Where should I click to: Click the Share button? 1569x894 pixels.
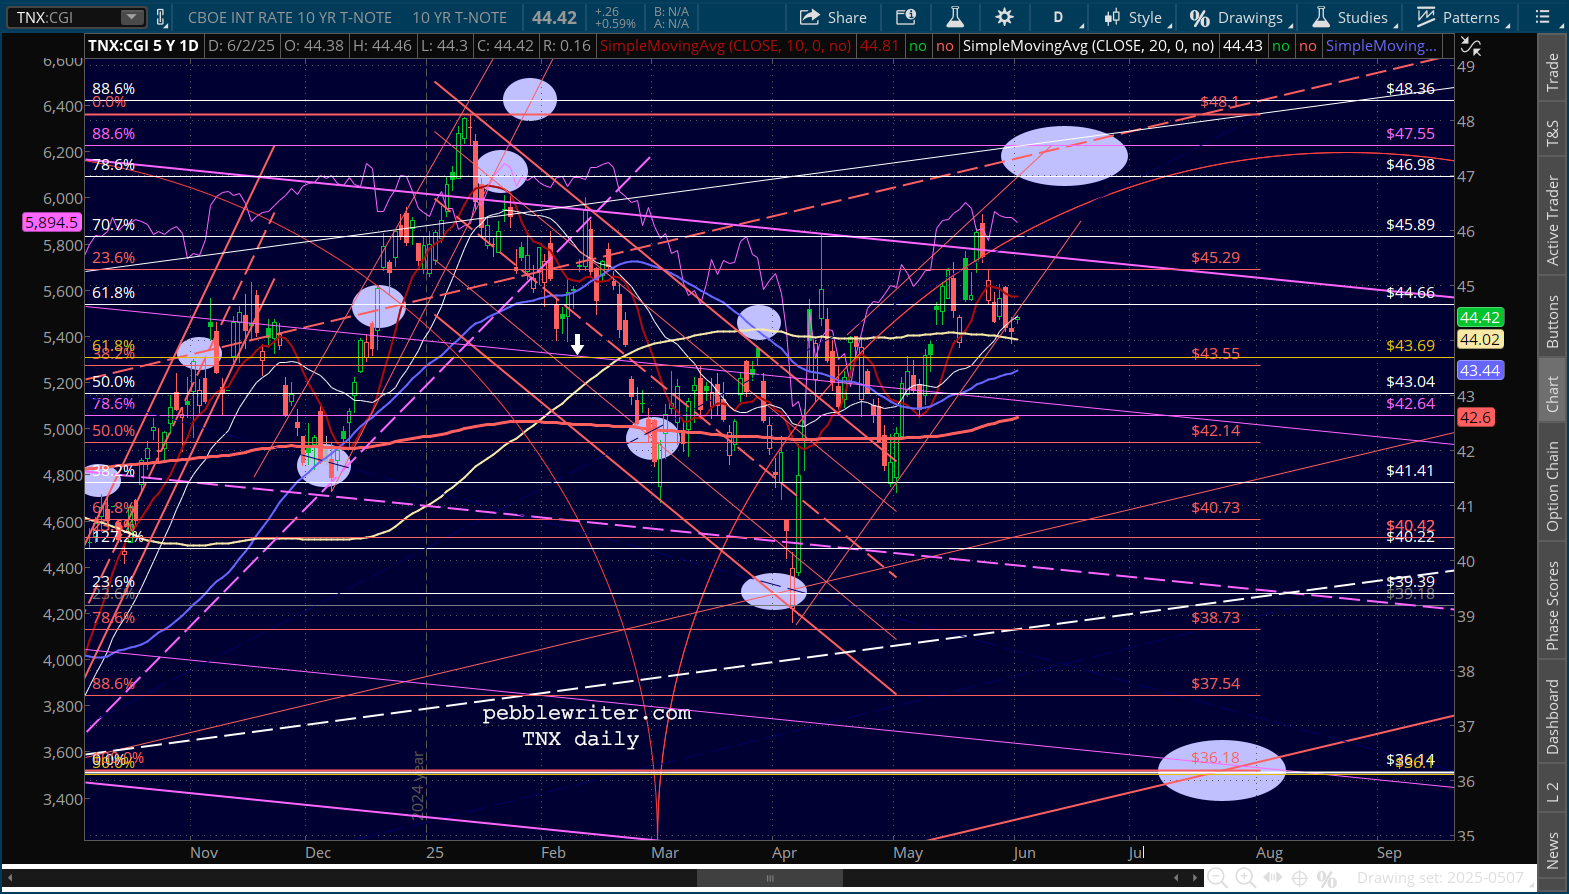coord(833,17)
